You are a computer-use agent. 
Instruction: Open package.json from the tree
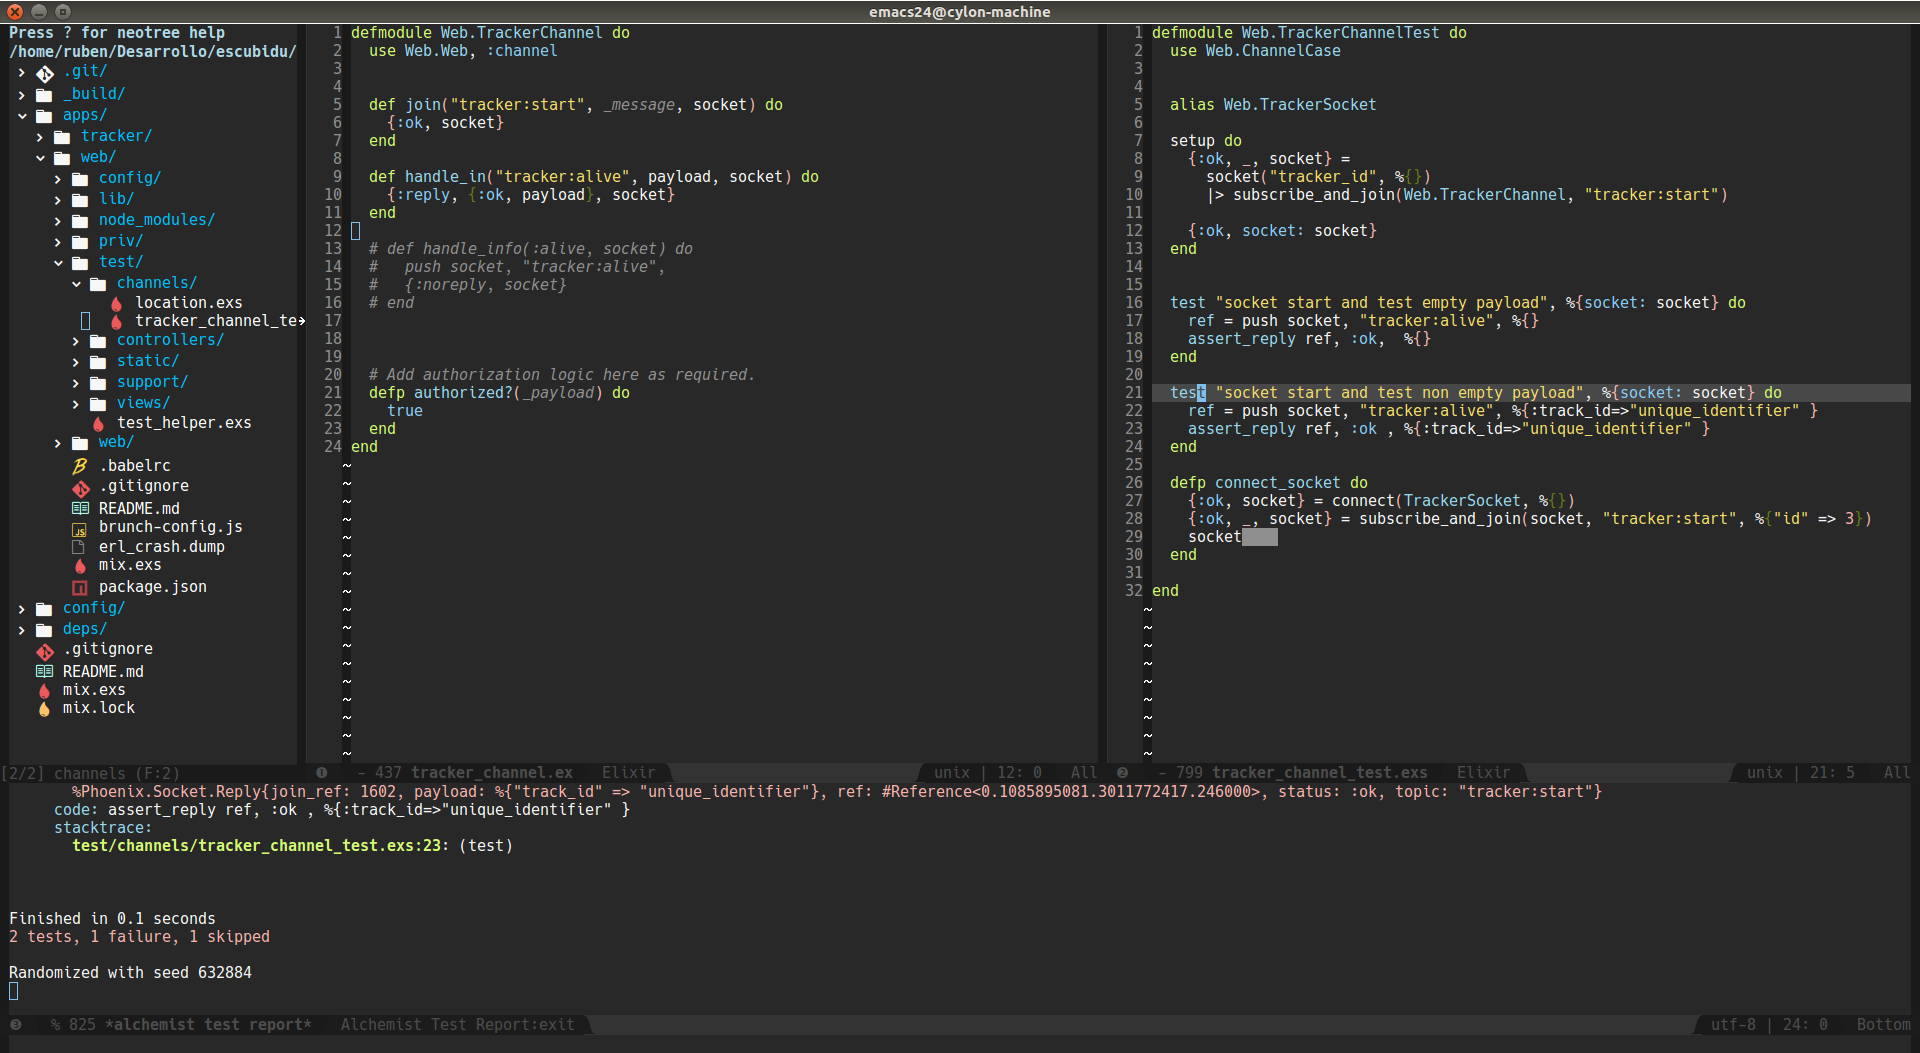152,587
